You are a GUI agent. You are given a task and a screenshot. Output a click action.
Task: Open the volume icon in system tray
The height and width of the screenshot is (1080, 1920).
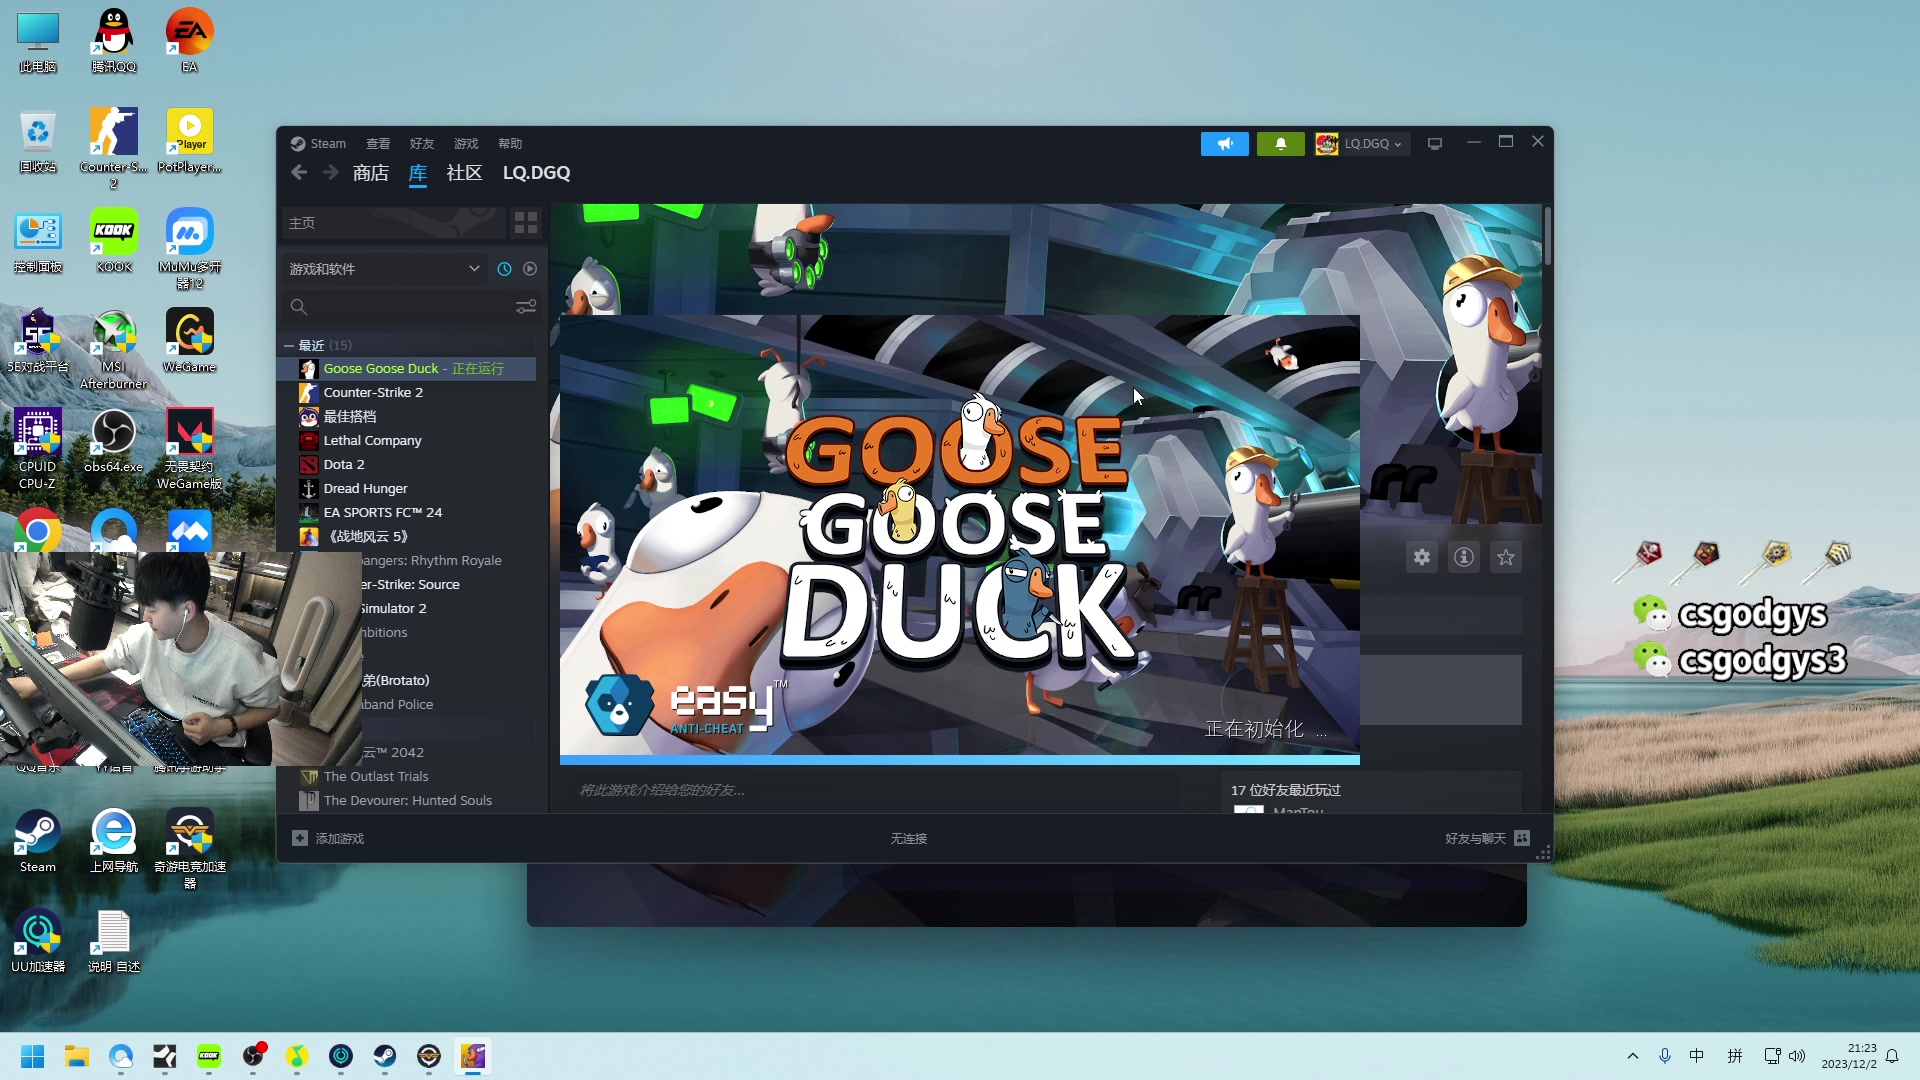[1797, 1056]
